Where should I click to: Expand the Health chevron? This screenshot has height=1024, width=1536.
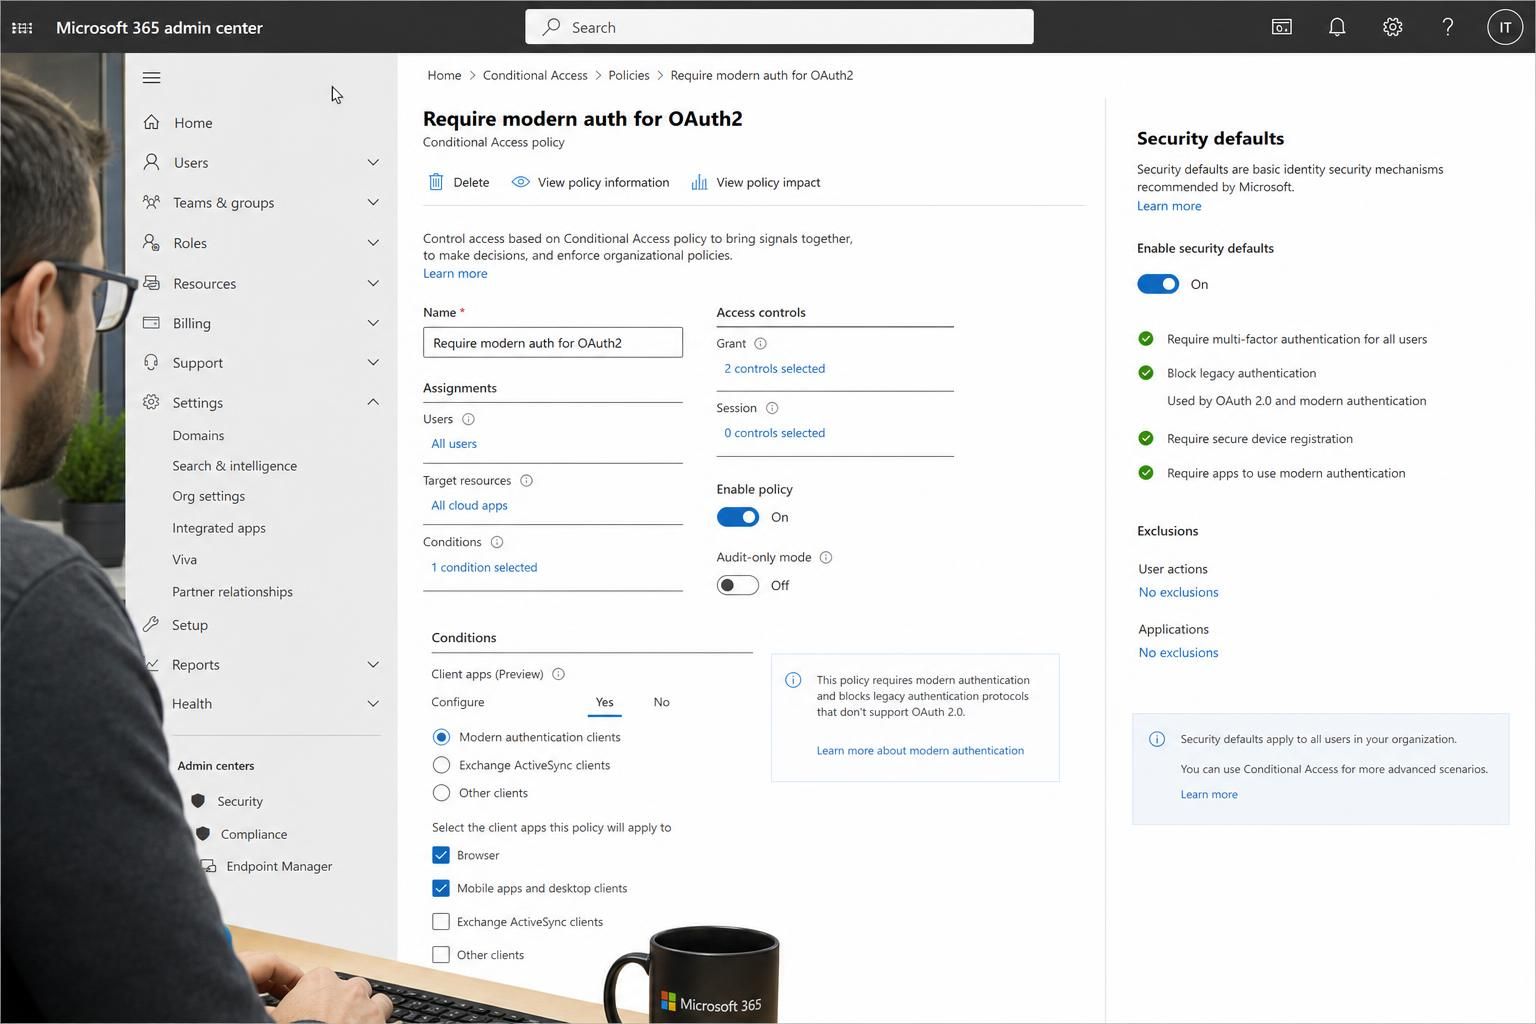pos(373,703)
